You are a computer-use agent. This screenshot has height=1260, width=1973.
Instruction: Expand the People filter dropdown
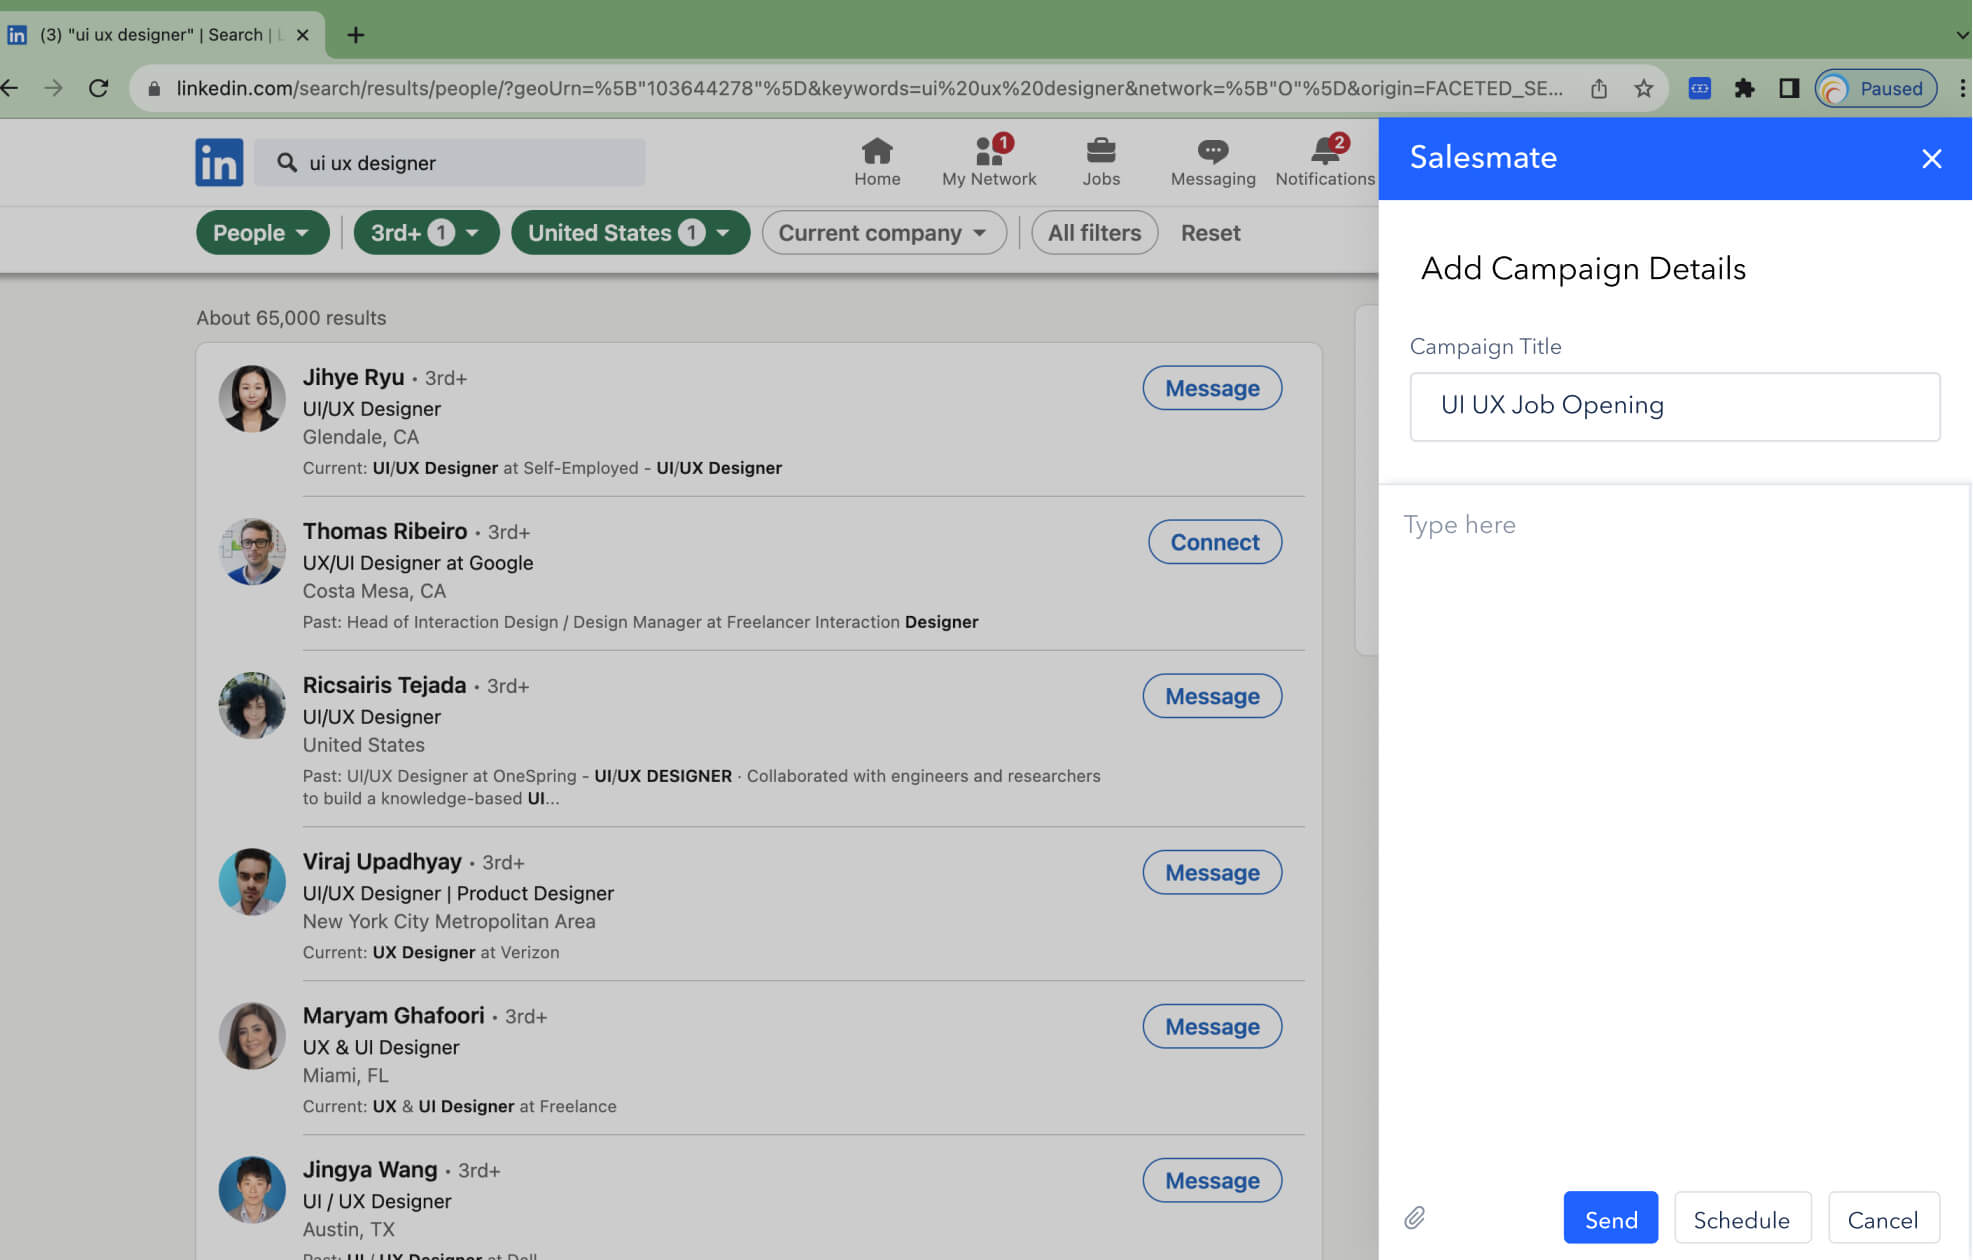click(262, 232)
